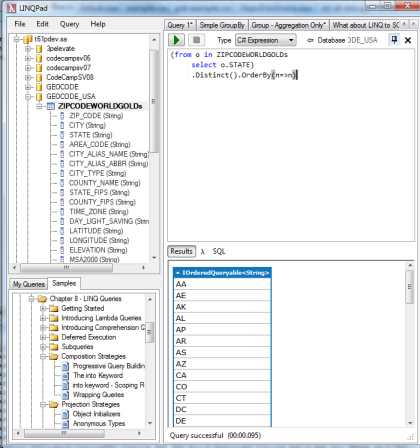Expand the codecampsv07 database node
420x448 pixels.
(28, 68)
